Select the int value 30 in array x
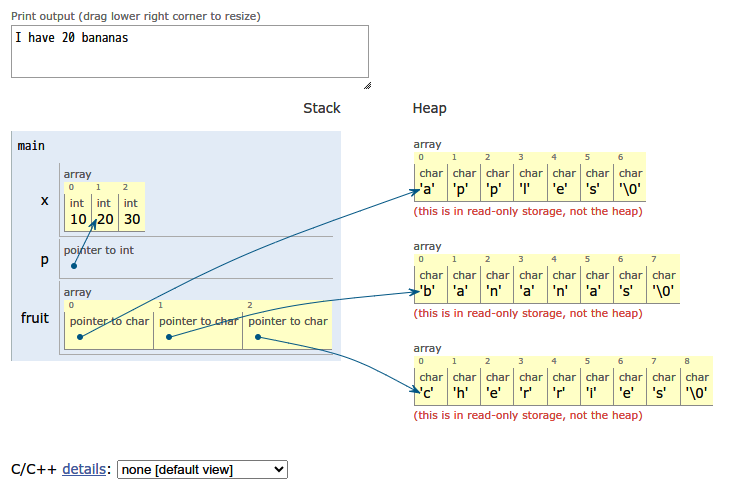 (131, 219)
